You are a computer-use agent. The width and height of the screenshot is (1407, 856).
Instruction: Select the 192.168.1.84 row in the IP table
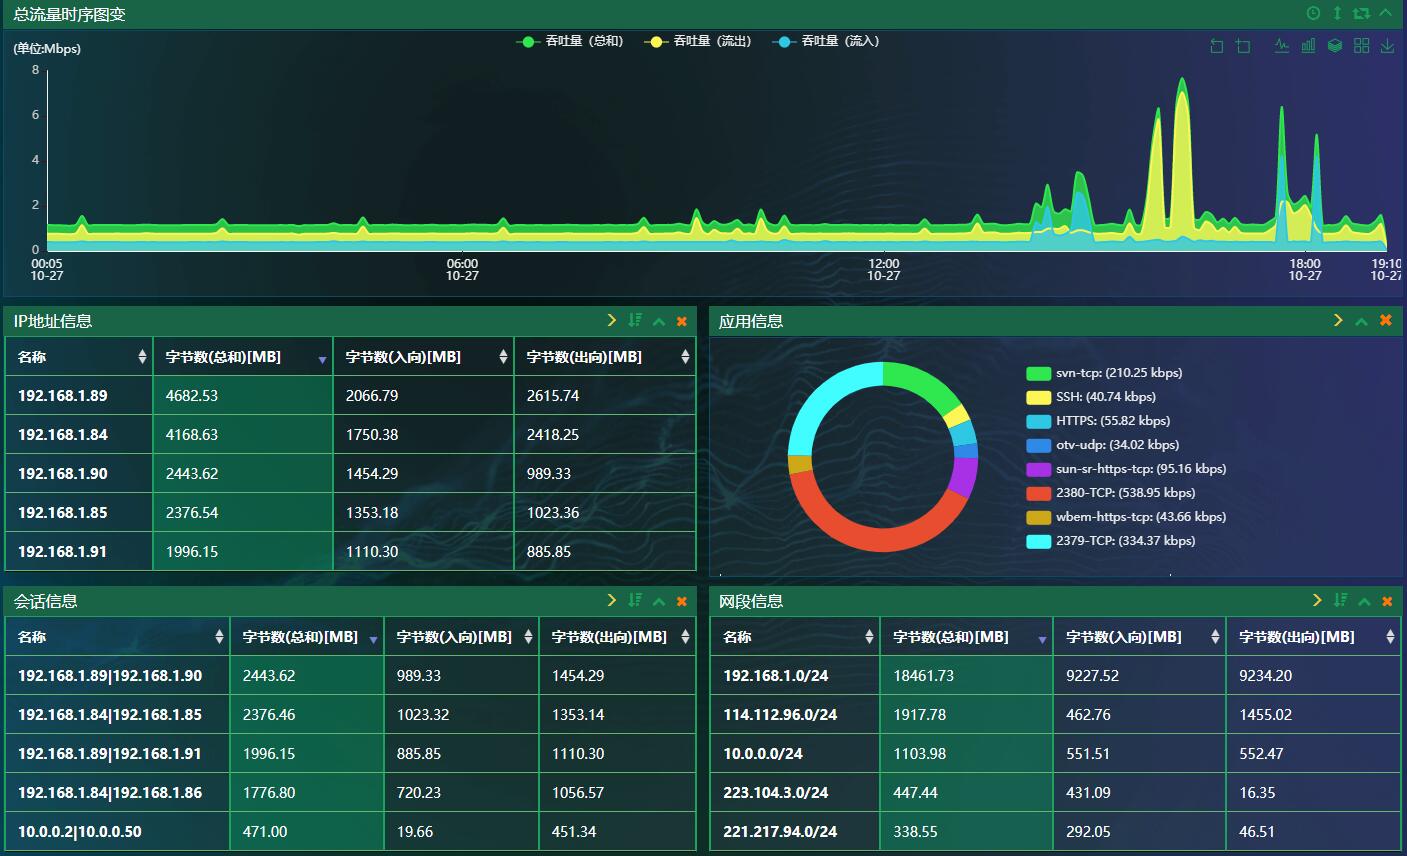coord(350,435)
